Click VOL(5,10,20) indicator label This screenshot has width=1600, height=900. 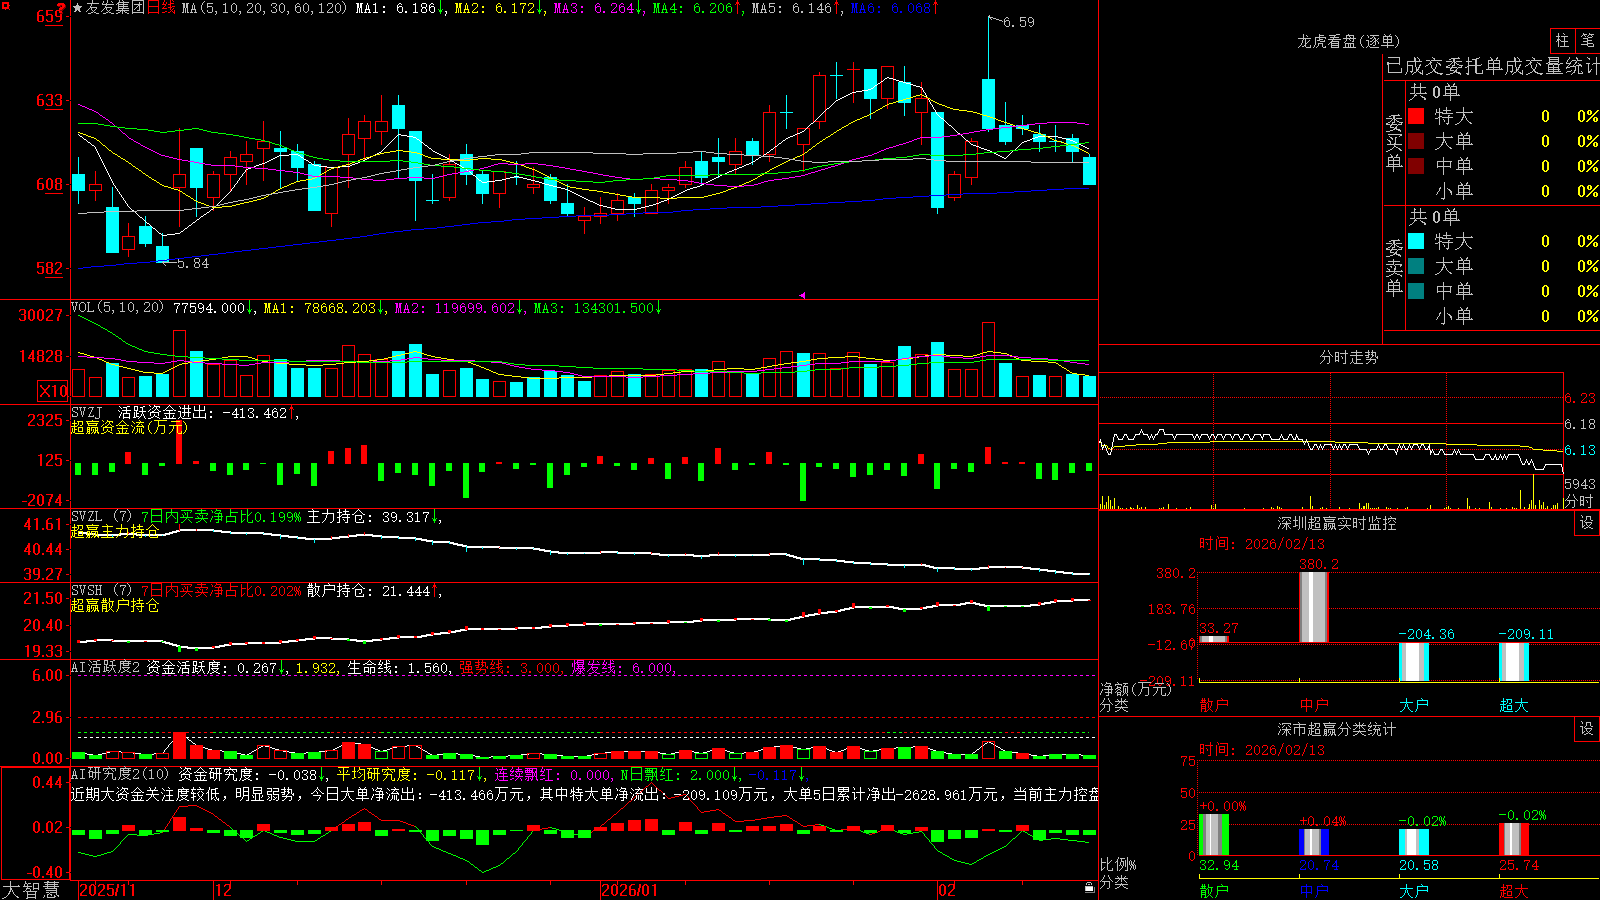pos(118,308)
